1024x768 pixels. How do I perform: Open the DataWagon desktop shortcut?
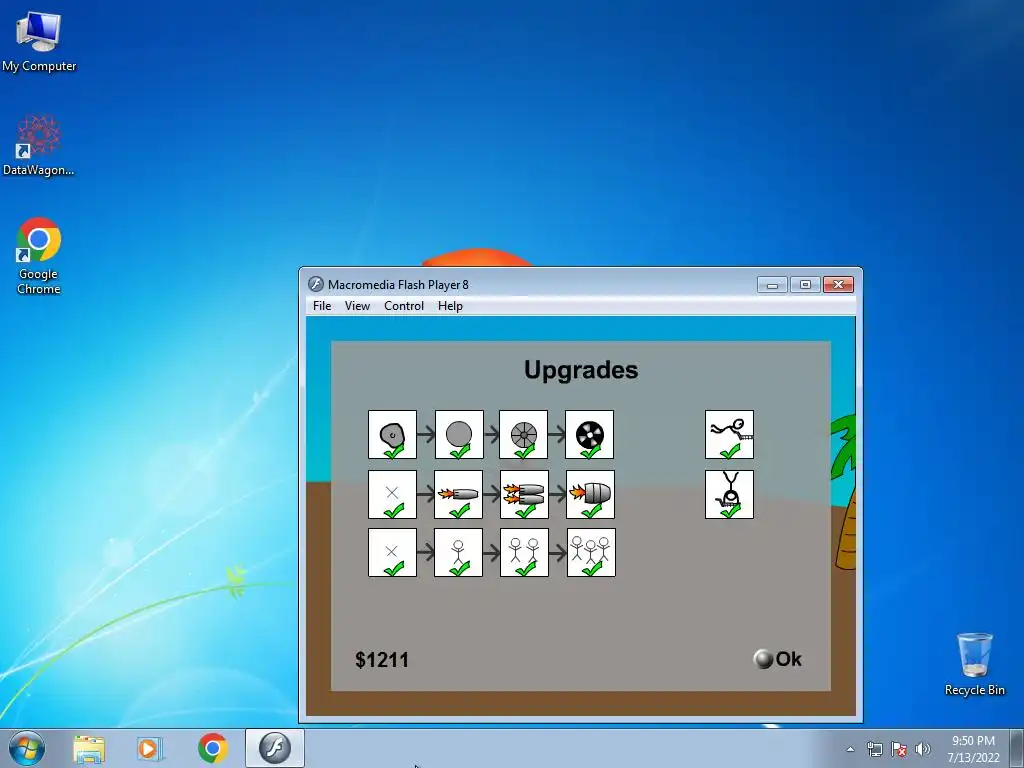[x=39, y=145]
